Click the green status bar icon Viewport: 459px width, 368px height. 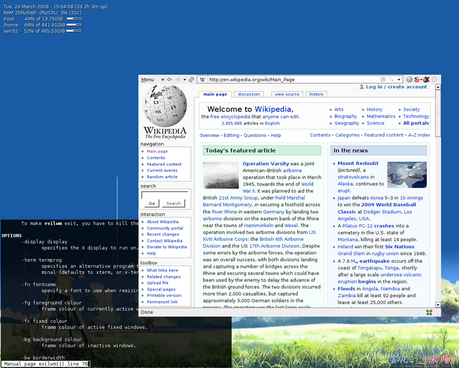[429, 312]
